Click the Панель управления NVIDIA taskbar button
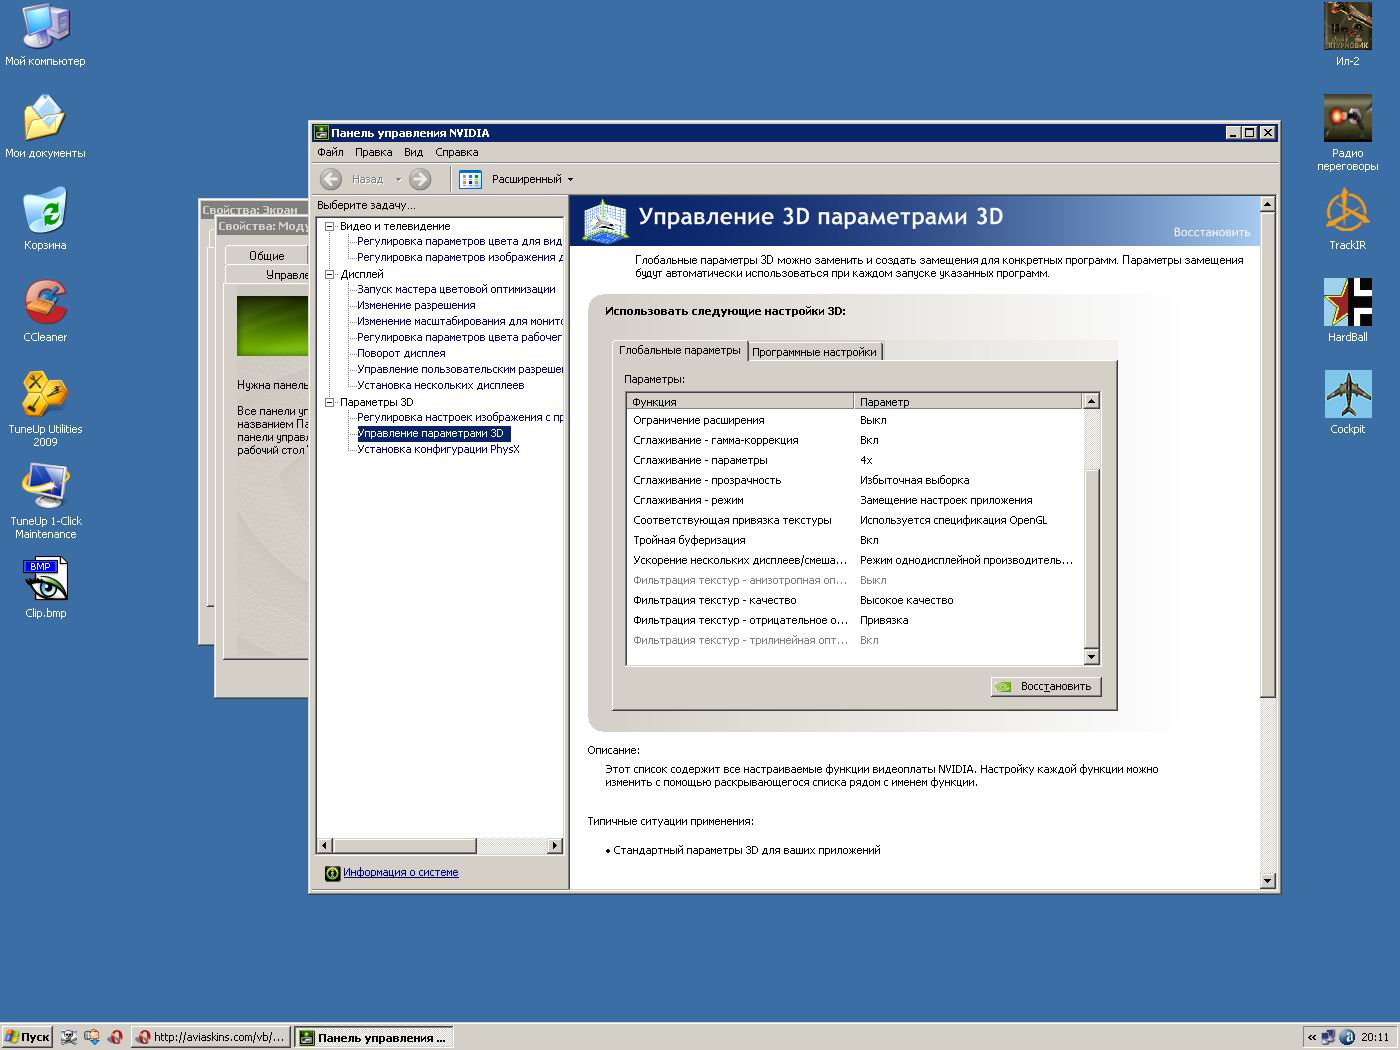The image size is (1400, 1050). point(374,1037)
